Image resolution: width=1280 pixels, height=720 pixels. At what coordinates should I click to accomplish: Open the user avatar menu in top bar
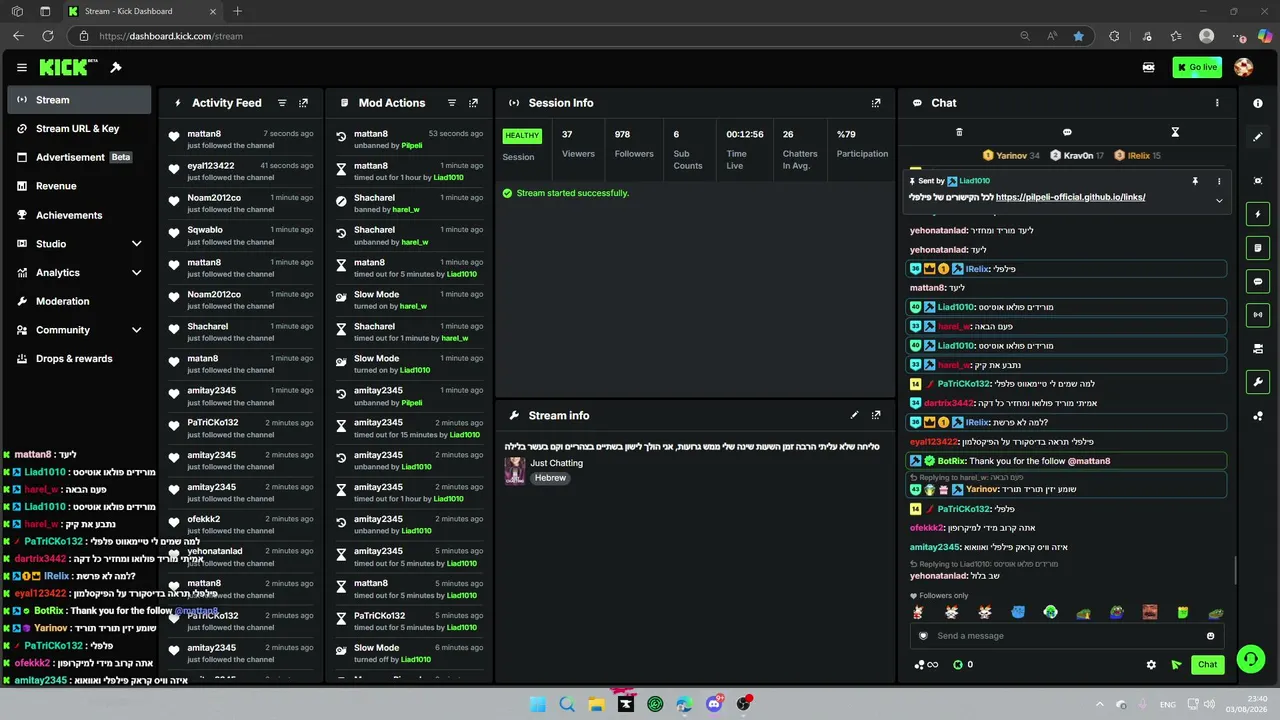1244,68
